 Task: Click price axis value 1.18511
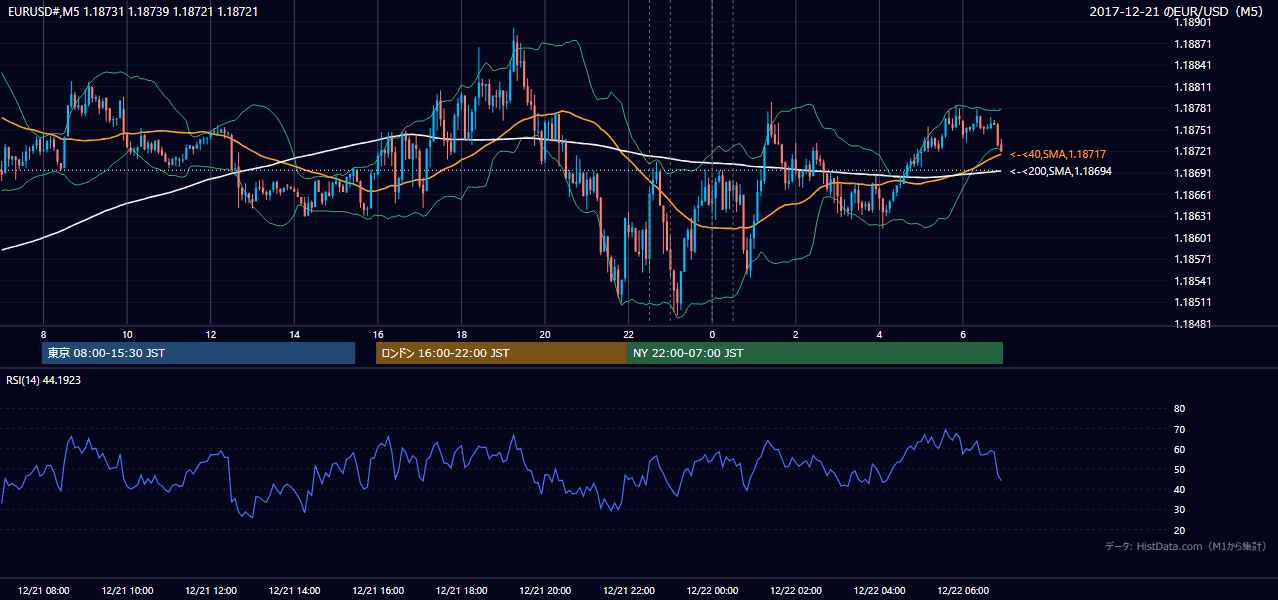pos(1193,302)
